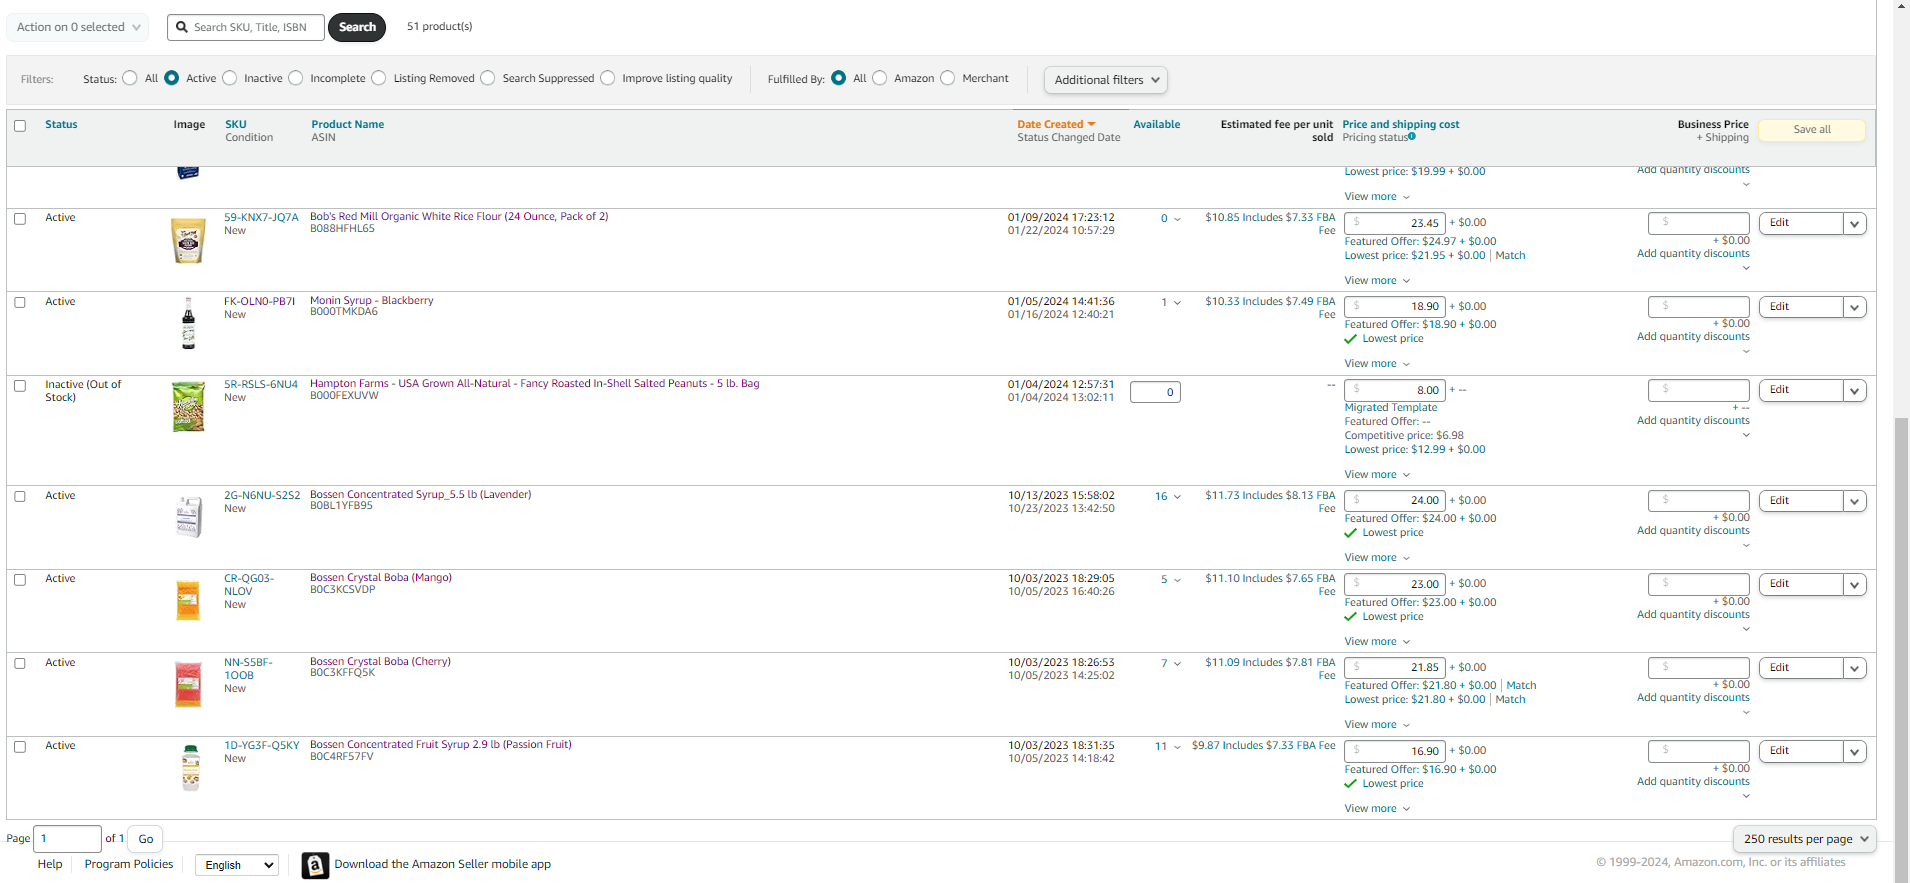Open the English language dropdown
This screenshot has width=1910, height=883.
(x=237, y=865)
